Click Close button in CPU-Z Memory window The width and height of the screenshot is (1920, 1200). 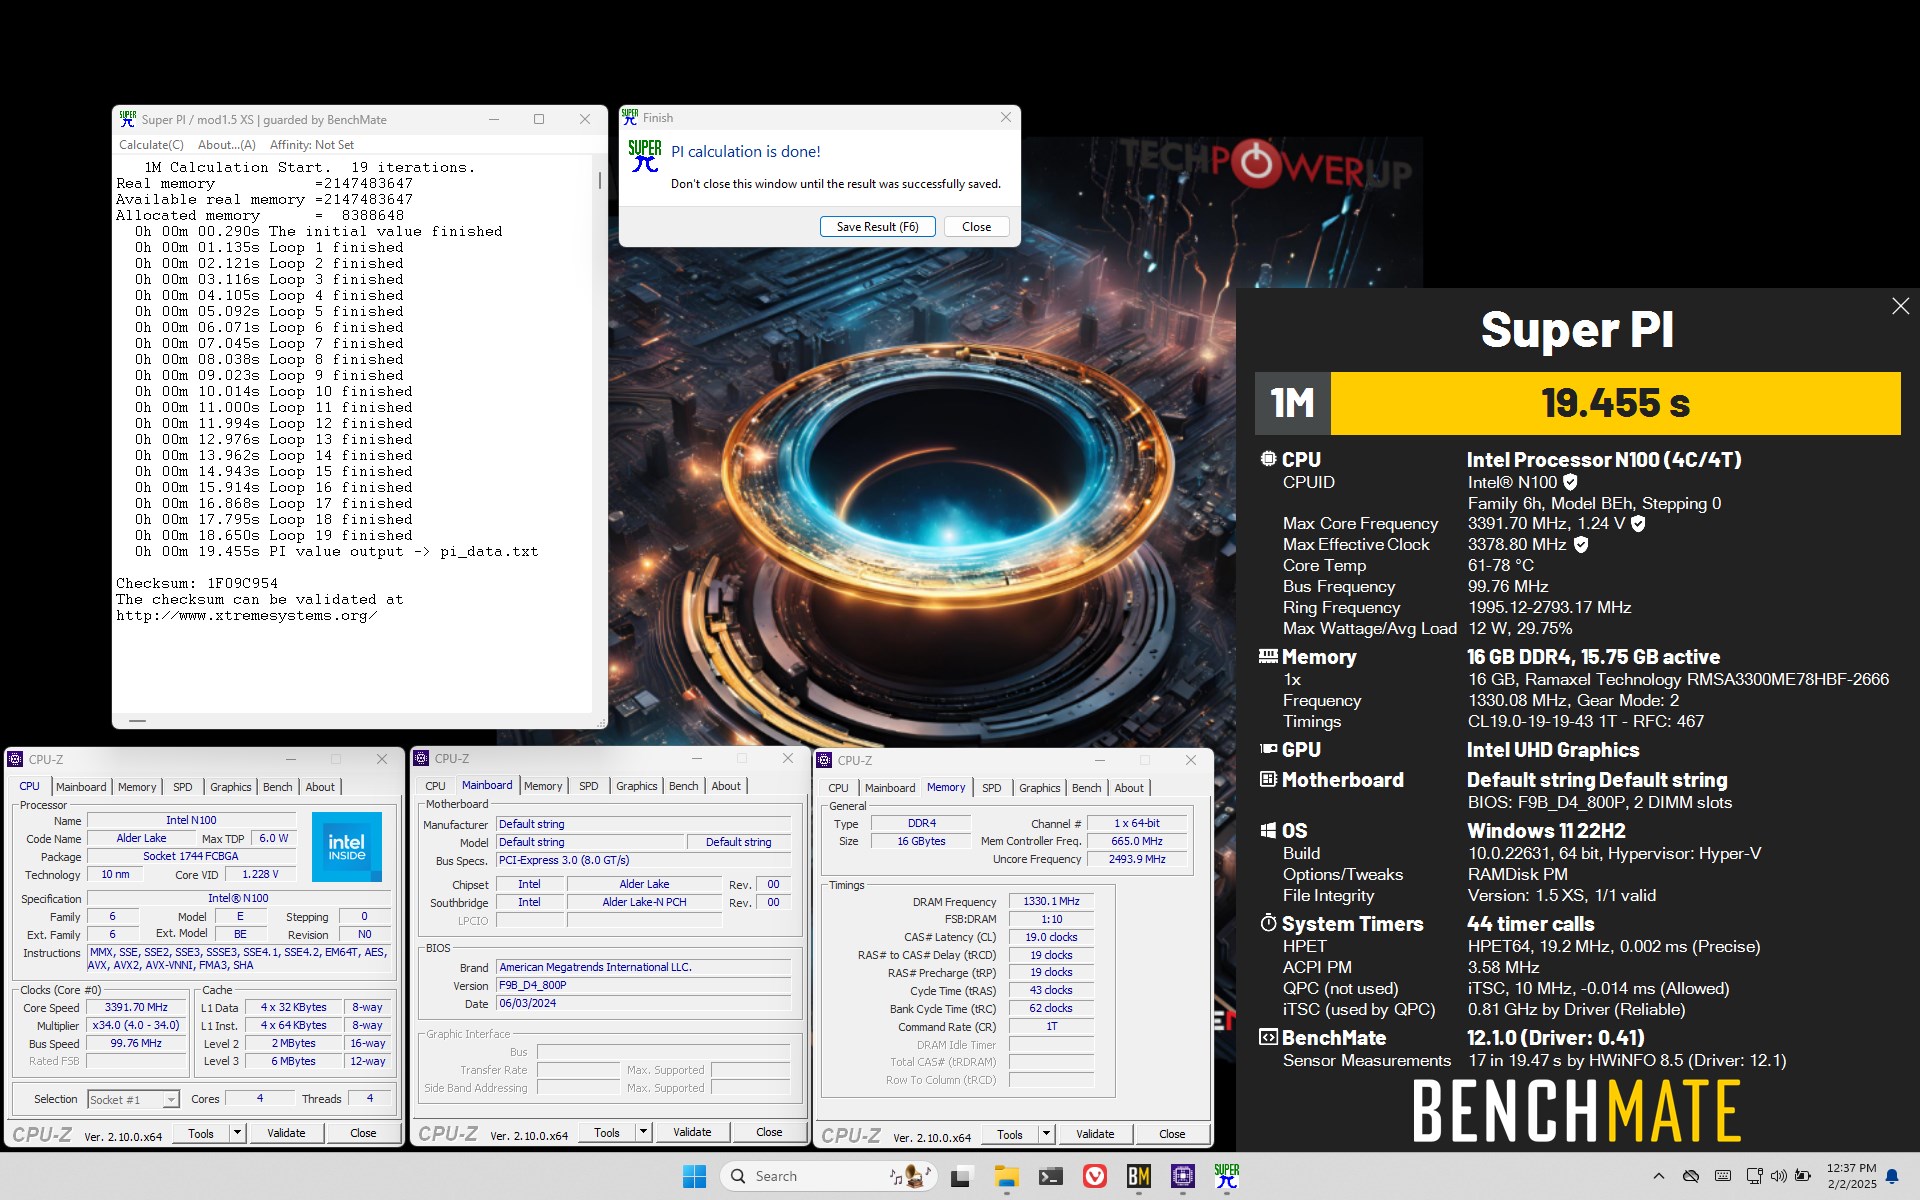point(1172,1134)
